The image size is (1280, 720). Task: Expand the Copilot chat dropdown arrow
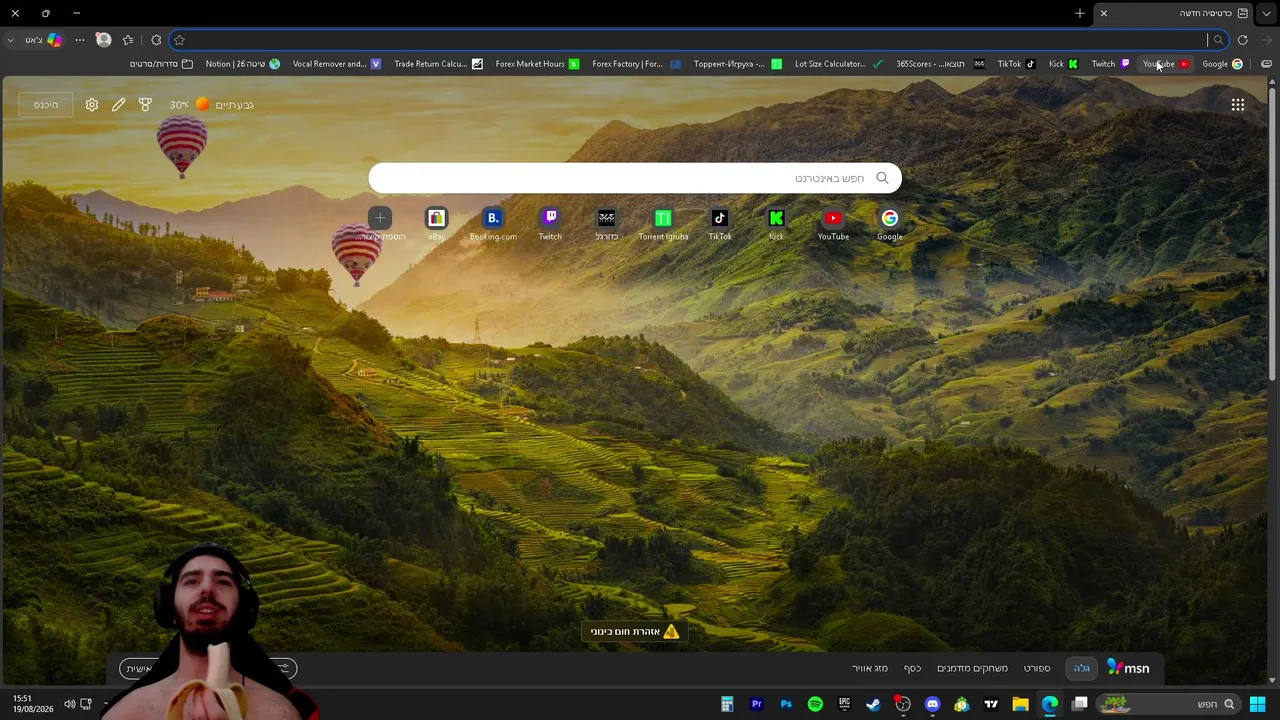click(x=10, y=40)
